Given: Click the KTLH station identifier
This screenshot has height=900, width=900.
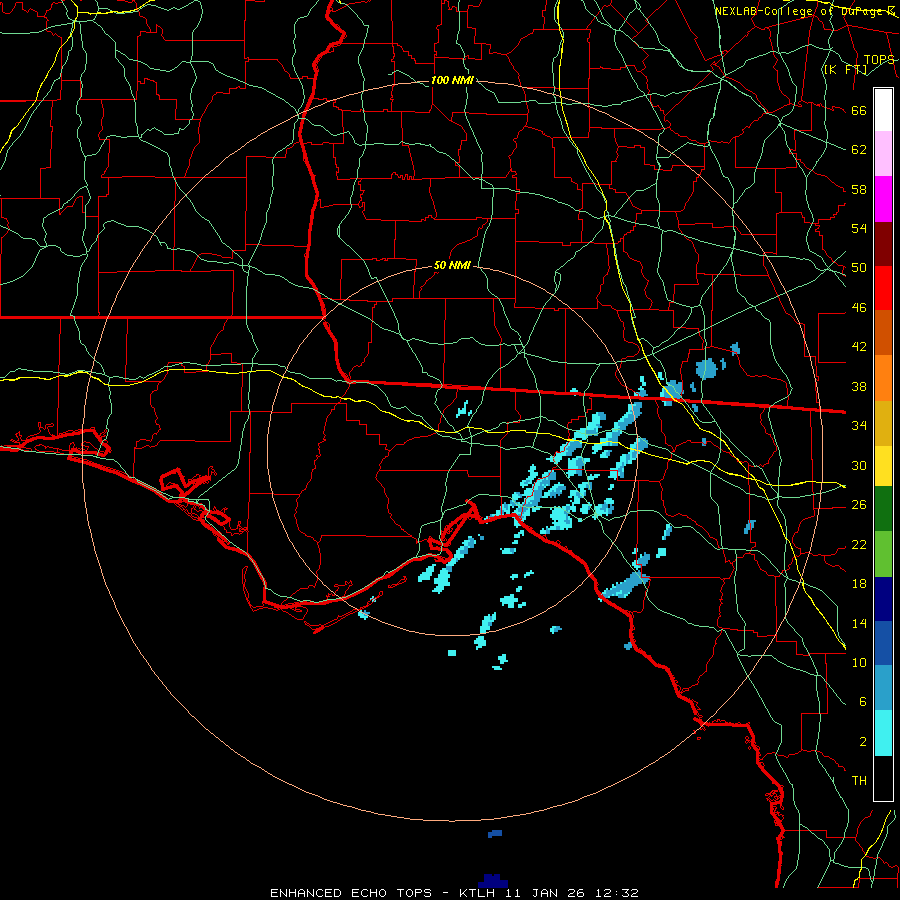Looking at the screenshot, I should click(478, 893).
